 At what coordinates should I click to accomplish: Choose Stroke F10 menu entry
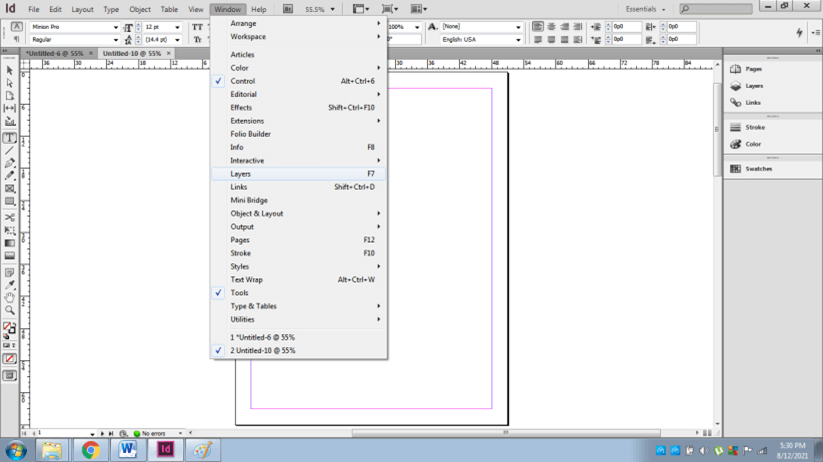click(299, 253)
